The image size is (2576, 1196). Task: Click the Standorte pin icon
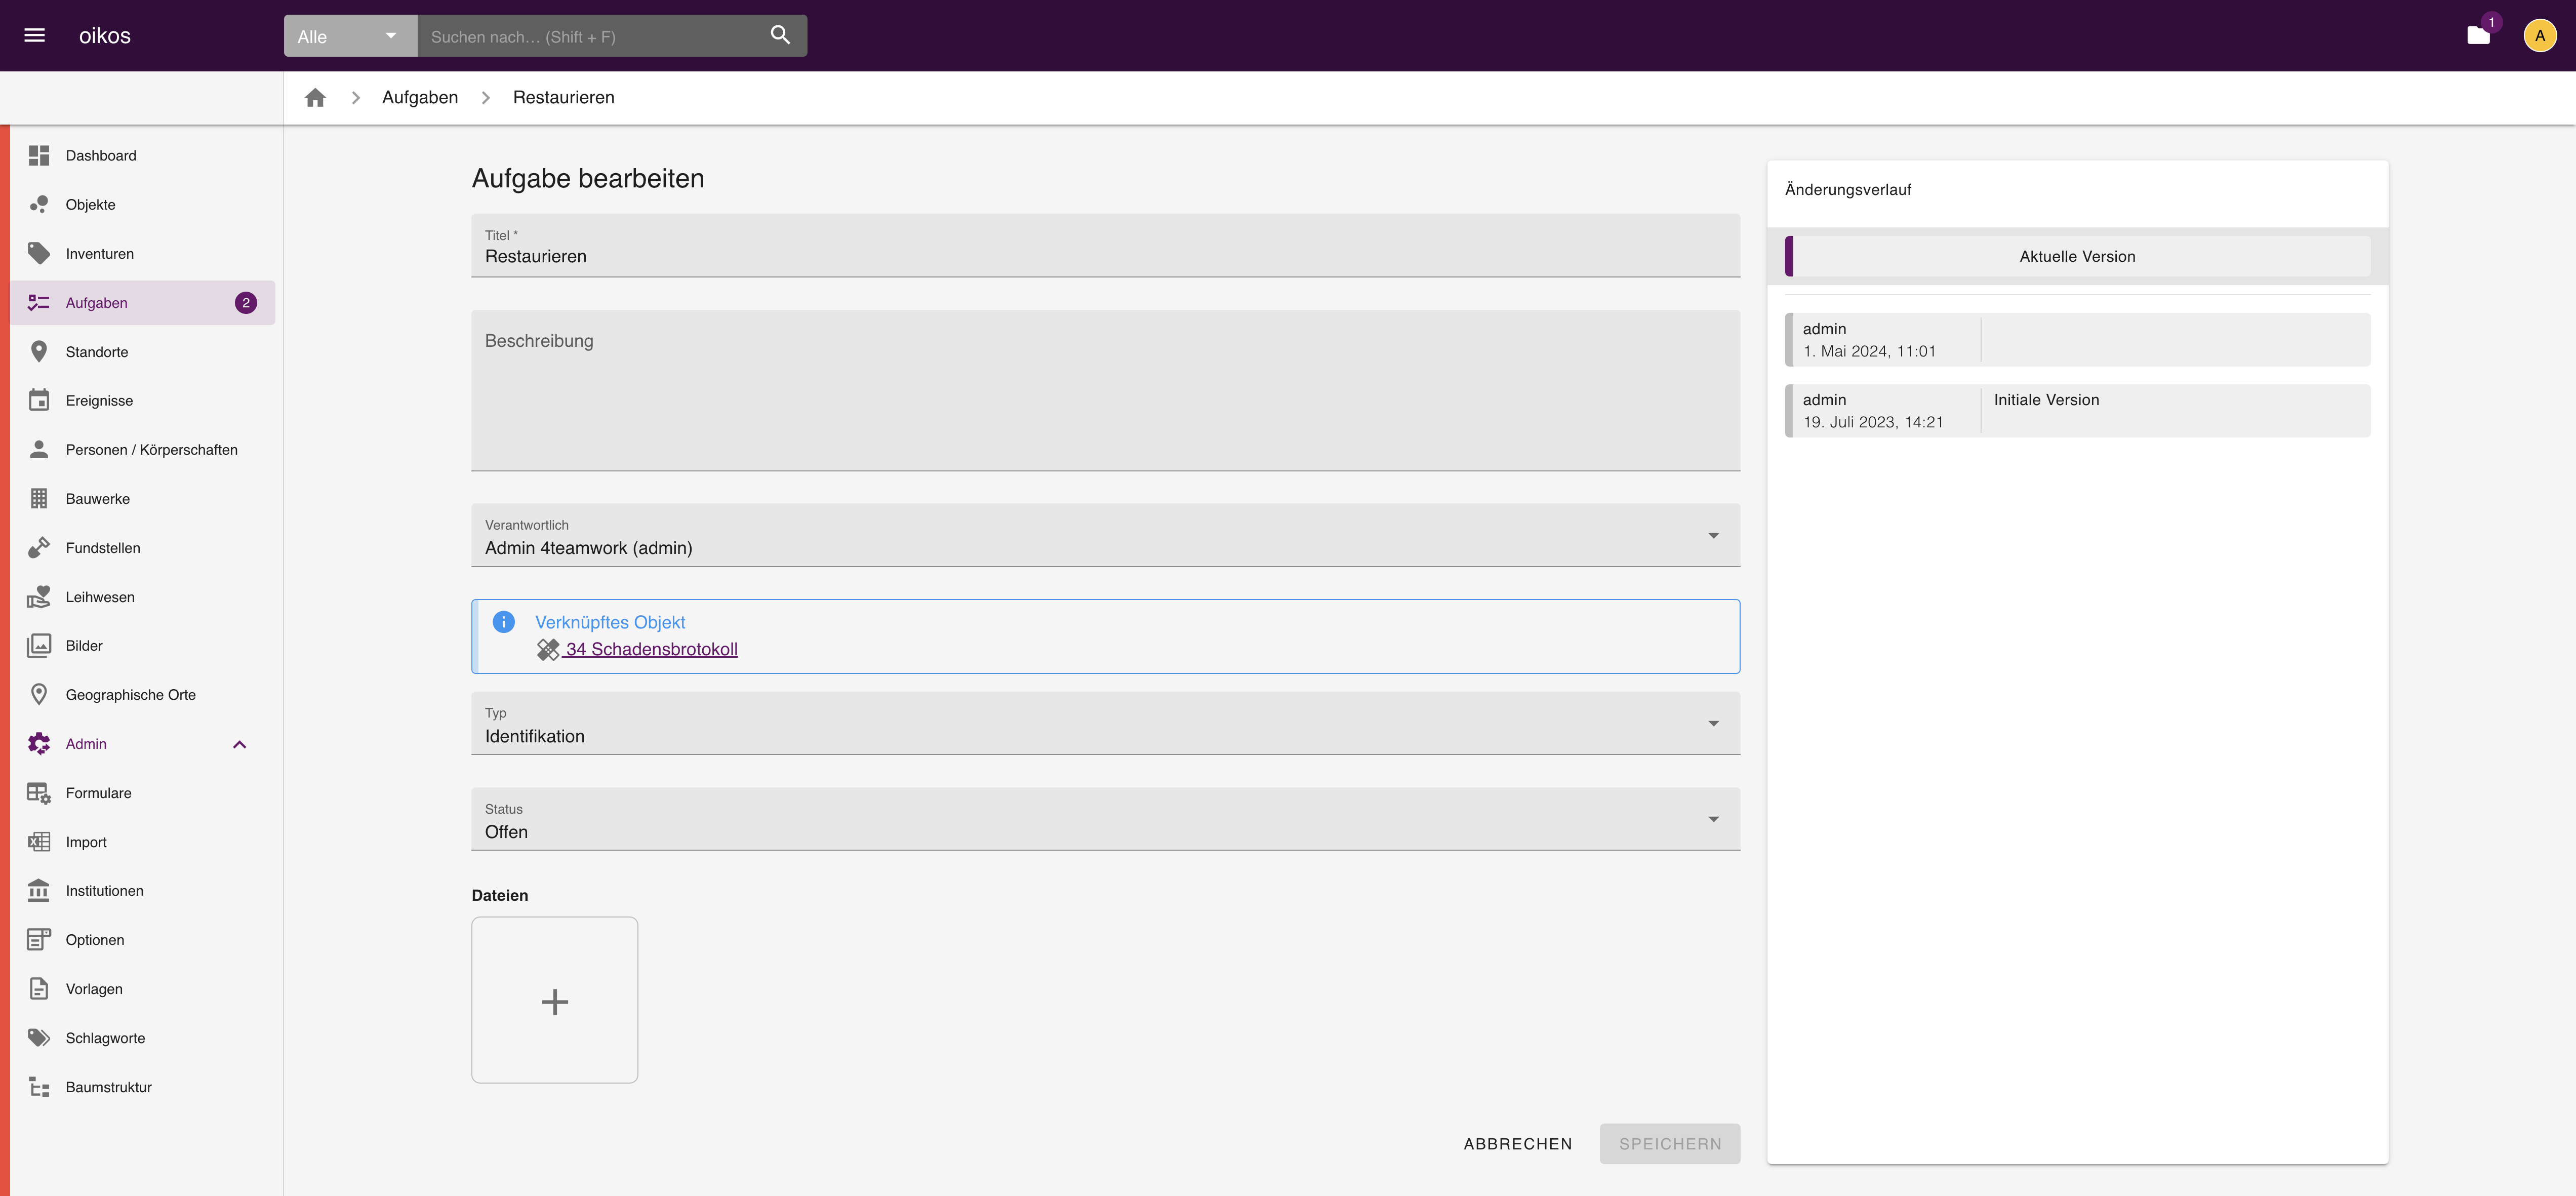point(39,352)
